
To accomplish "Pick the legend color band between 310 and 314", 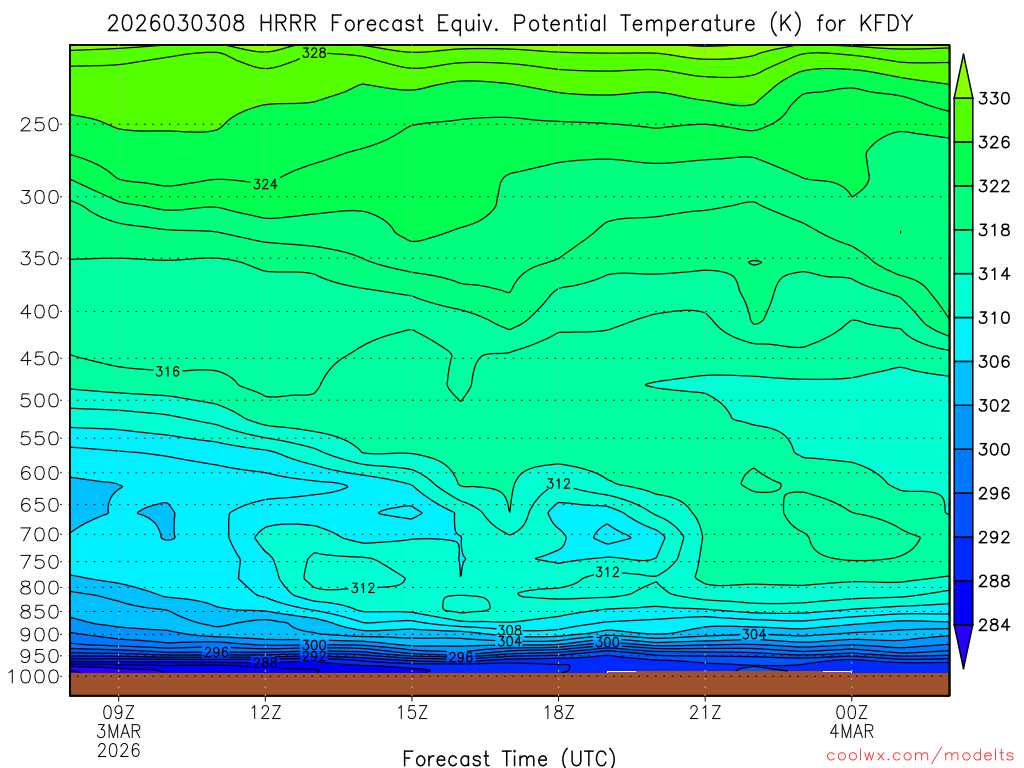I will 963,295.
